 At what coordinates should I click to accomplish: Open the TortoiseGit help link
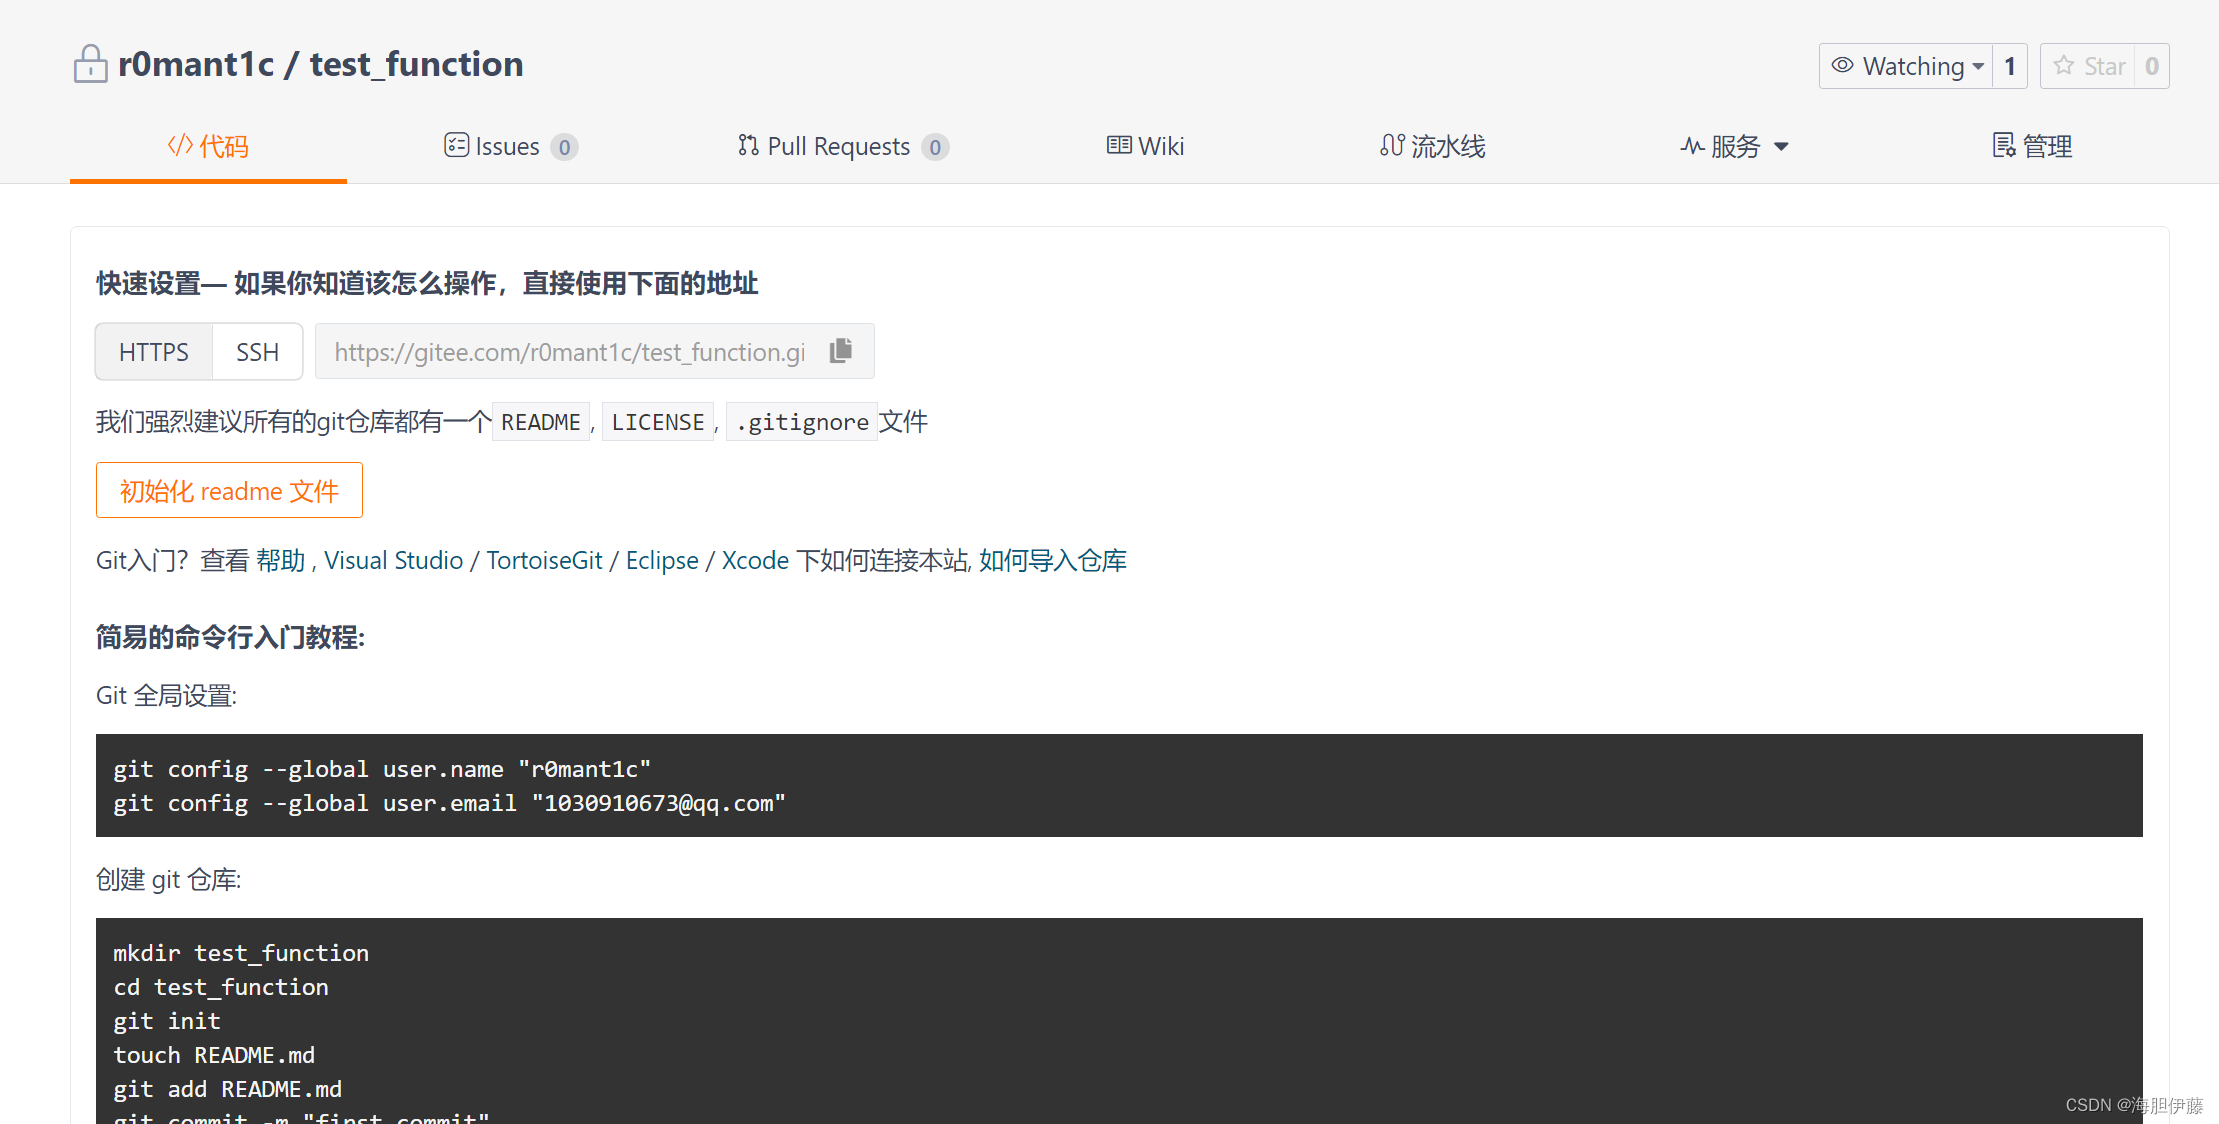click(544, 560)
